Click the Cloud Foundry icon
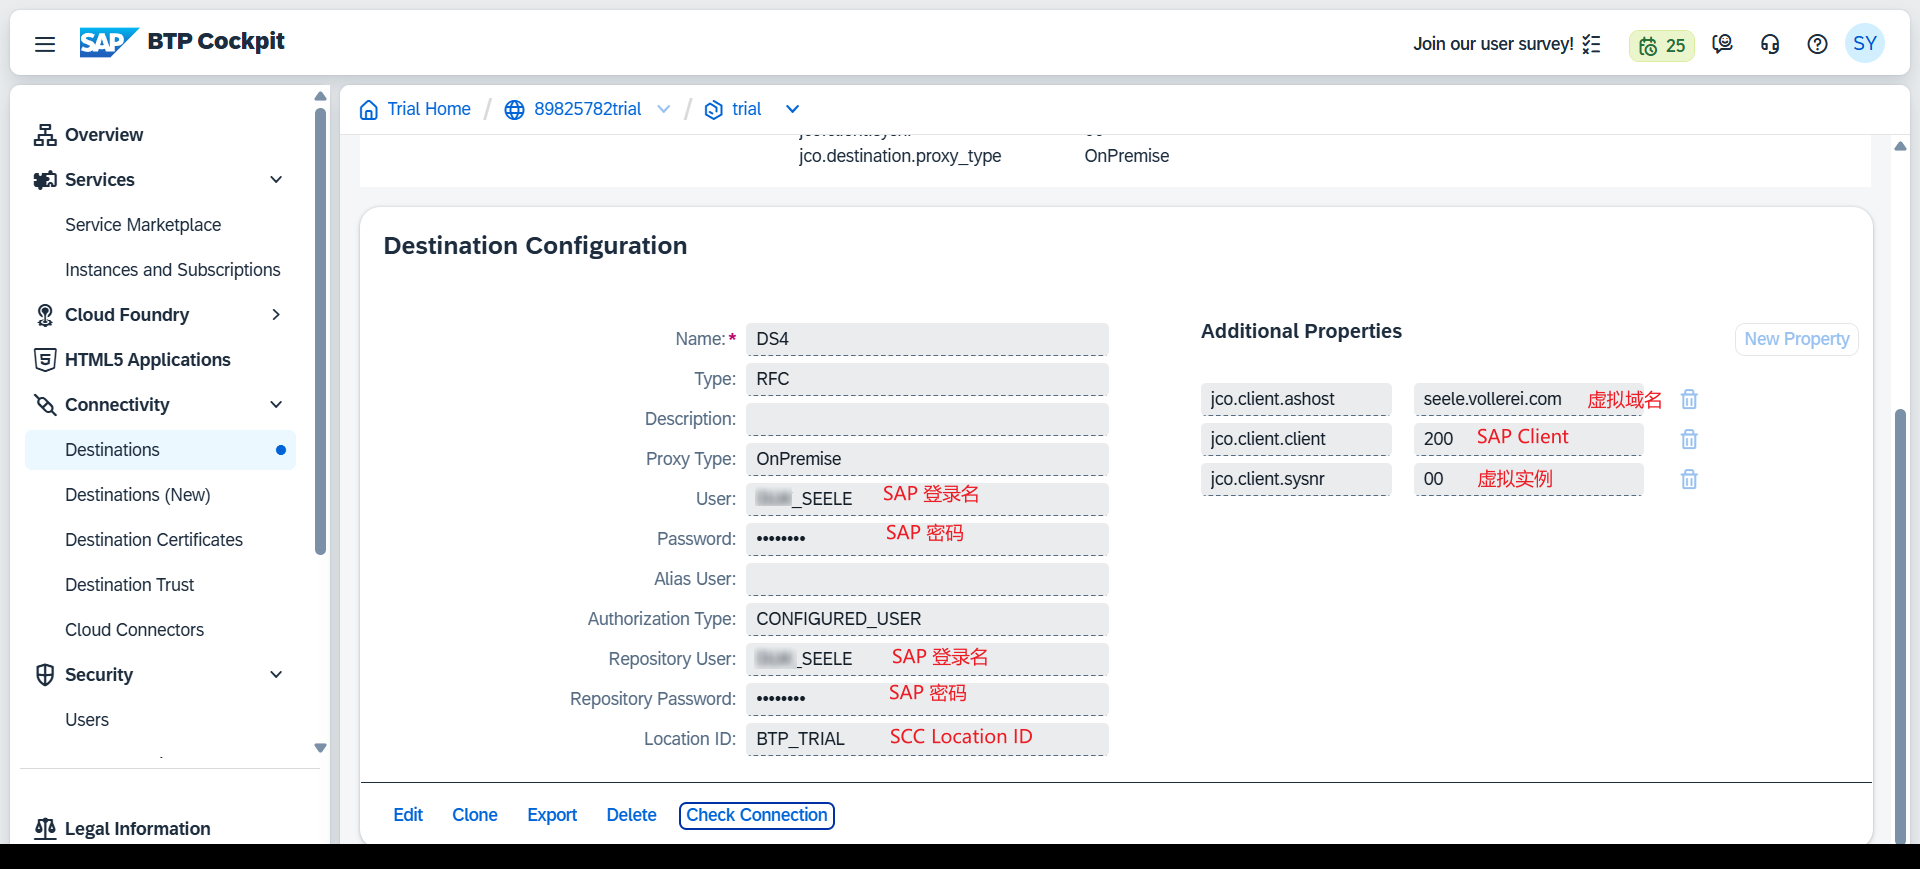1920x869 pixels. [45, 315]
